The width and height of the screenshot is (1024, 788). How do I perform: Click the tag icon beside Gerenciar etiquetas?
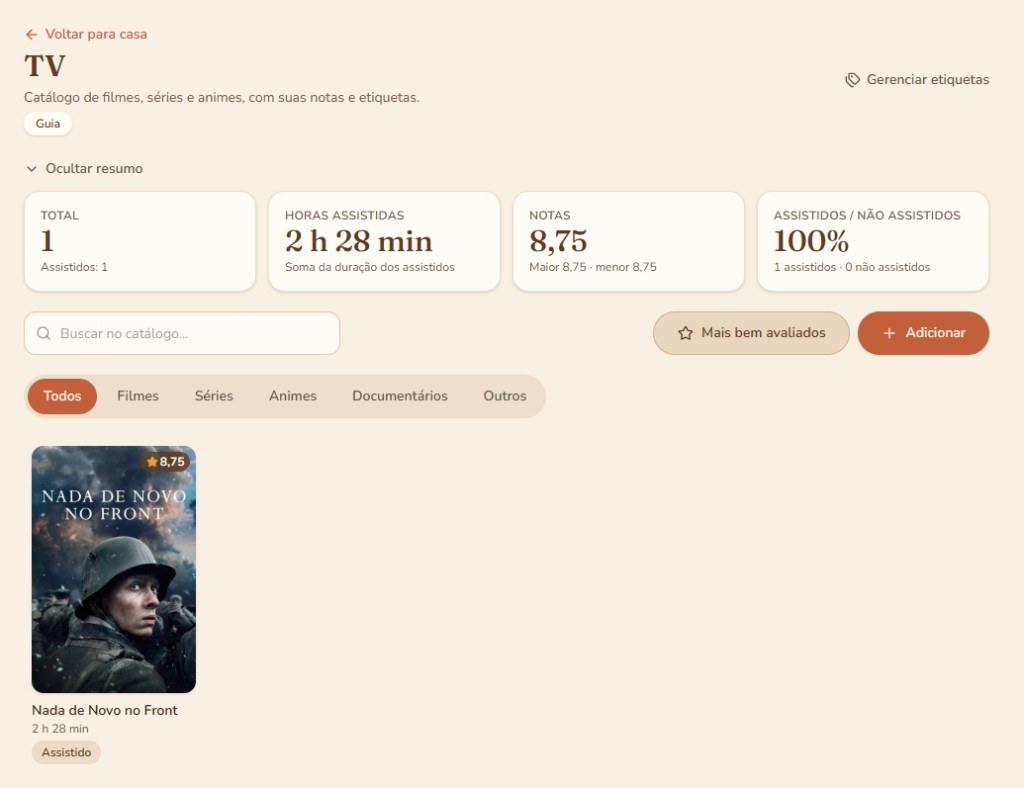[852, 80]
